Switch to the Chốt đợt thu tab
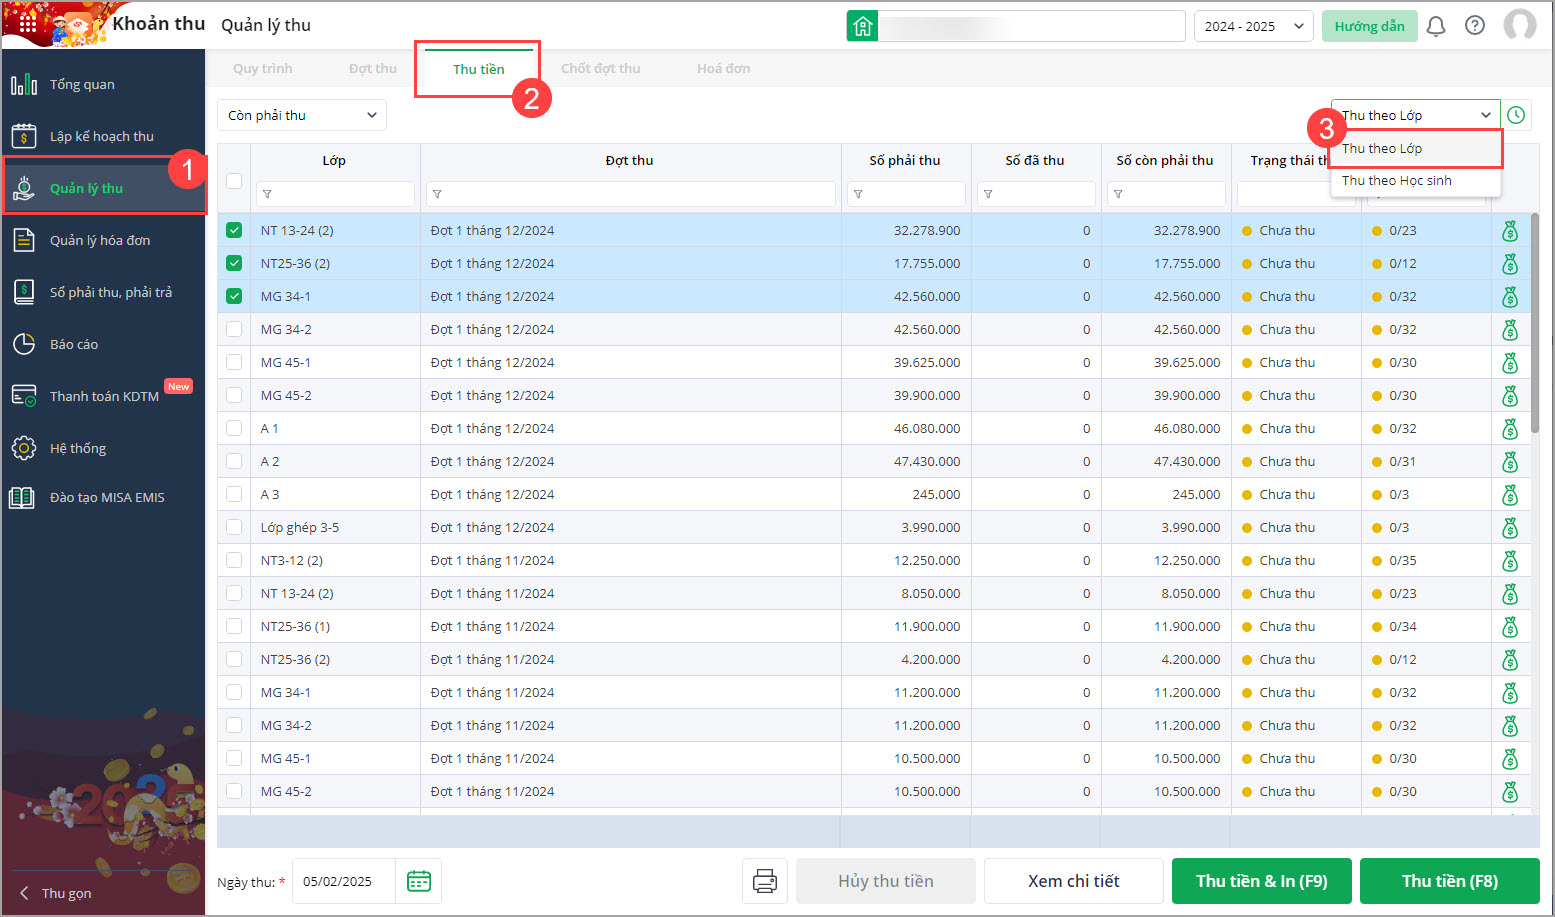Viewport: 1555px width, 917px height. pos(601,68)
